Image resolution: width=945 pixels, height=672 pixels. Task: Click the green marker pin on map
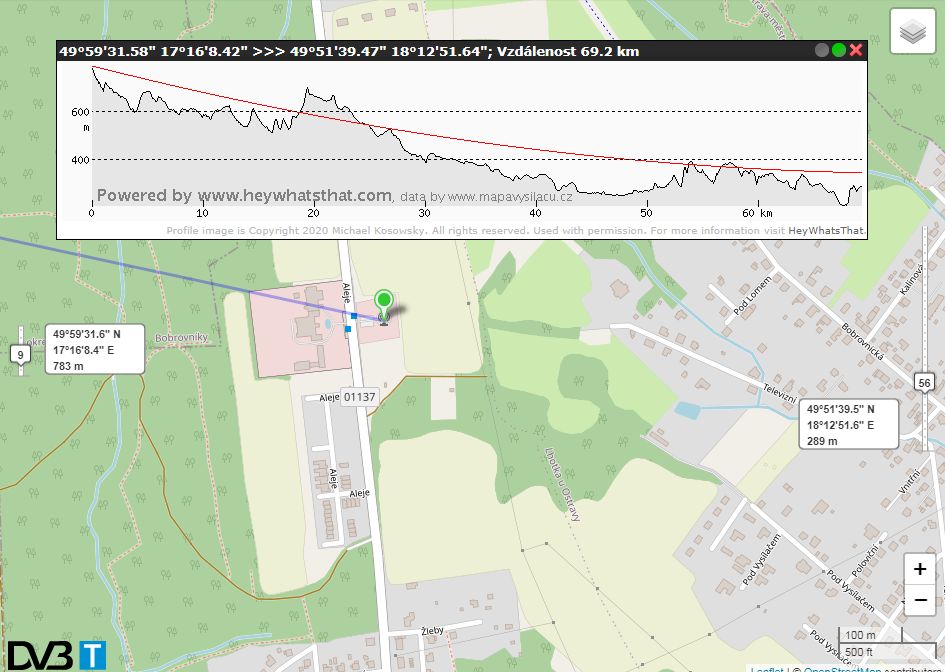[383, 303]
